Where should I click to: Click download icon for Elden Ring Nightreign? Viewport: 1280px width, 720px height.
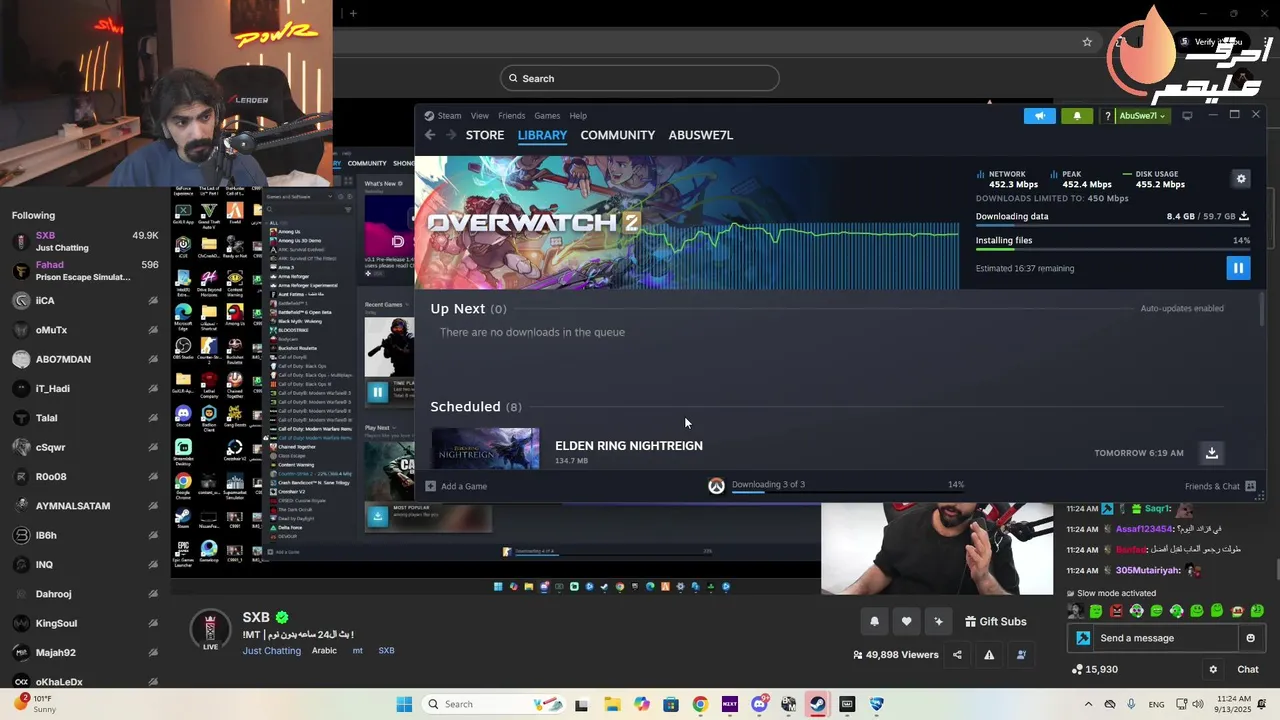[x=1211, y=453]
